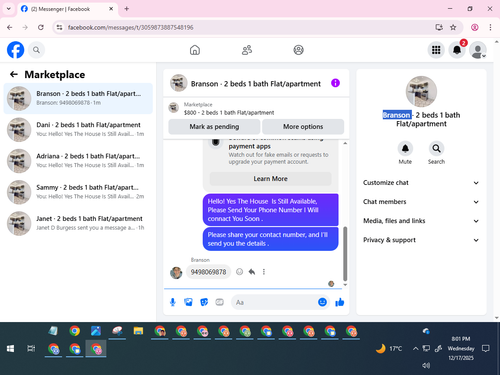500x375 pixels.
Task: Open a new browser tab
Action: [x=127, y=9]
